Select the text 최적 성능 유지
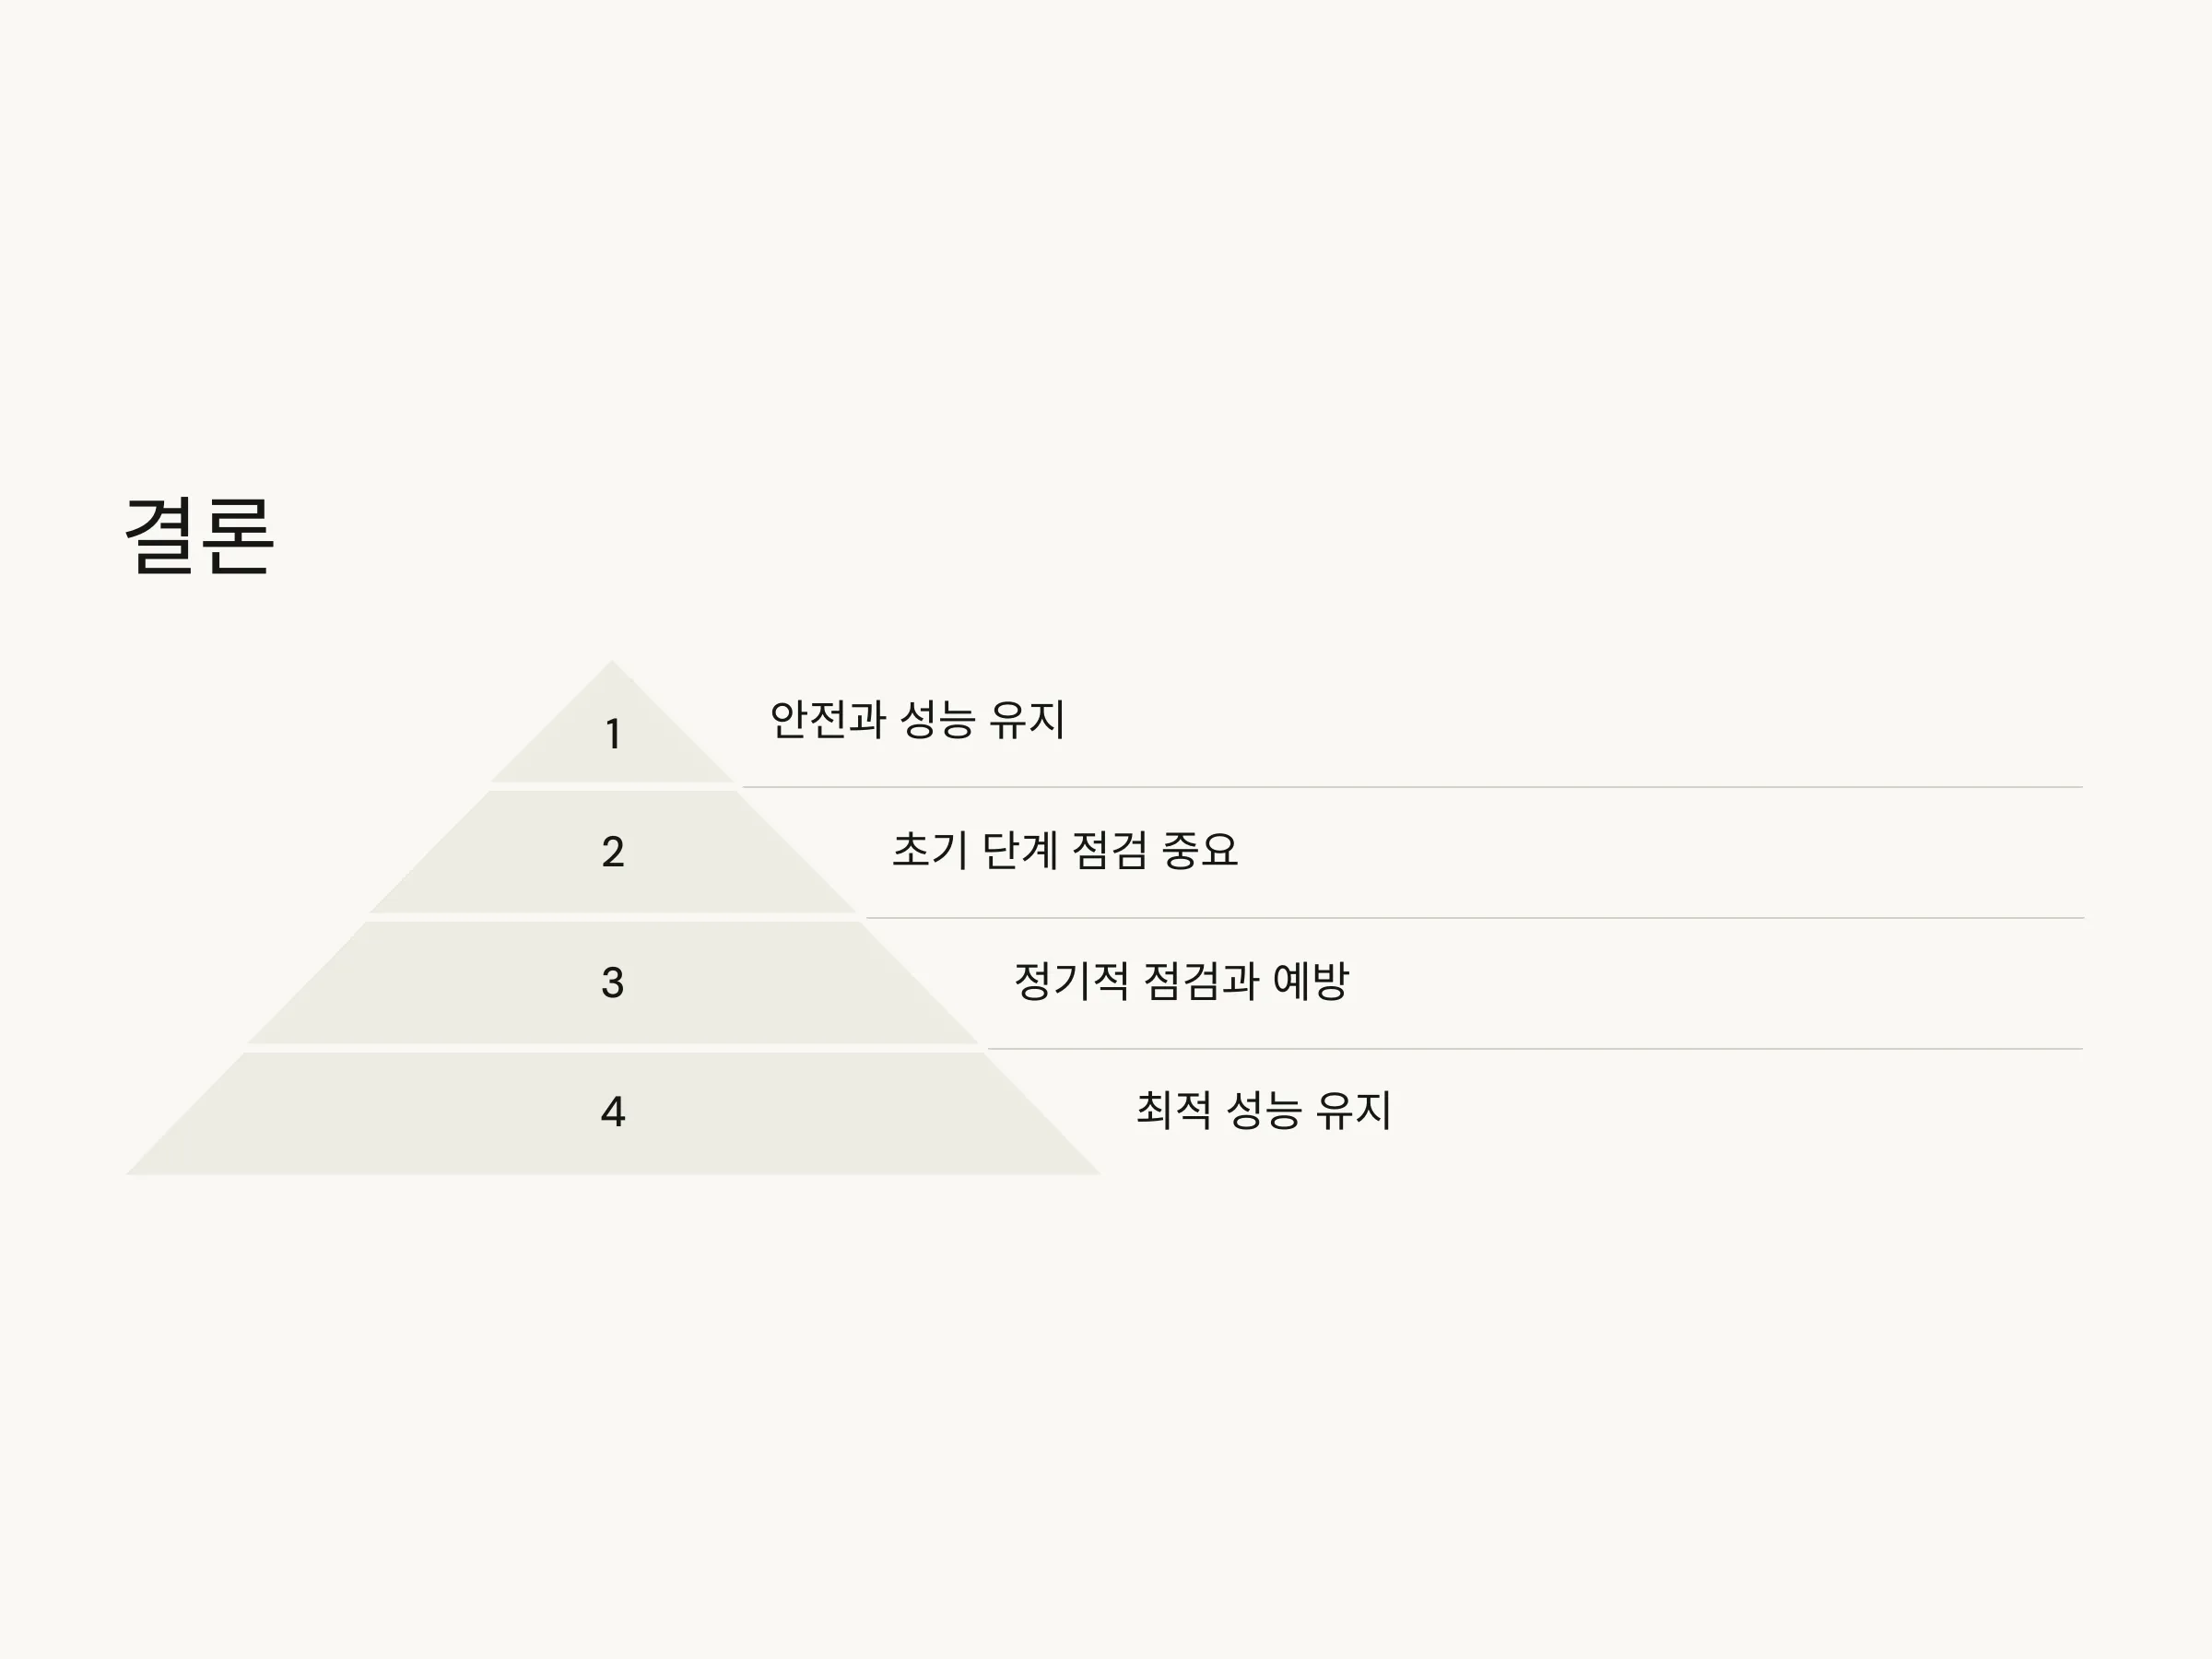The width and height of the screenshot is (2212, 1659). coord(1264,1111)
